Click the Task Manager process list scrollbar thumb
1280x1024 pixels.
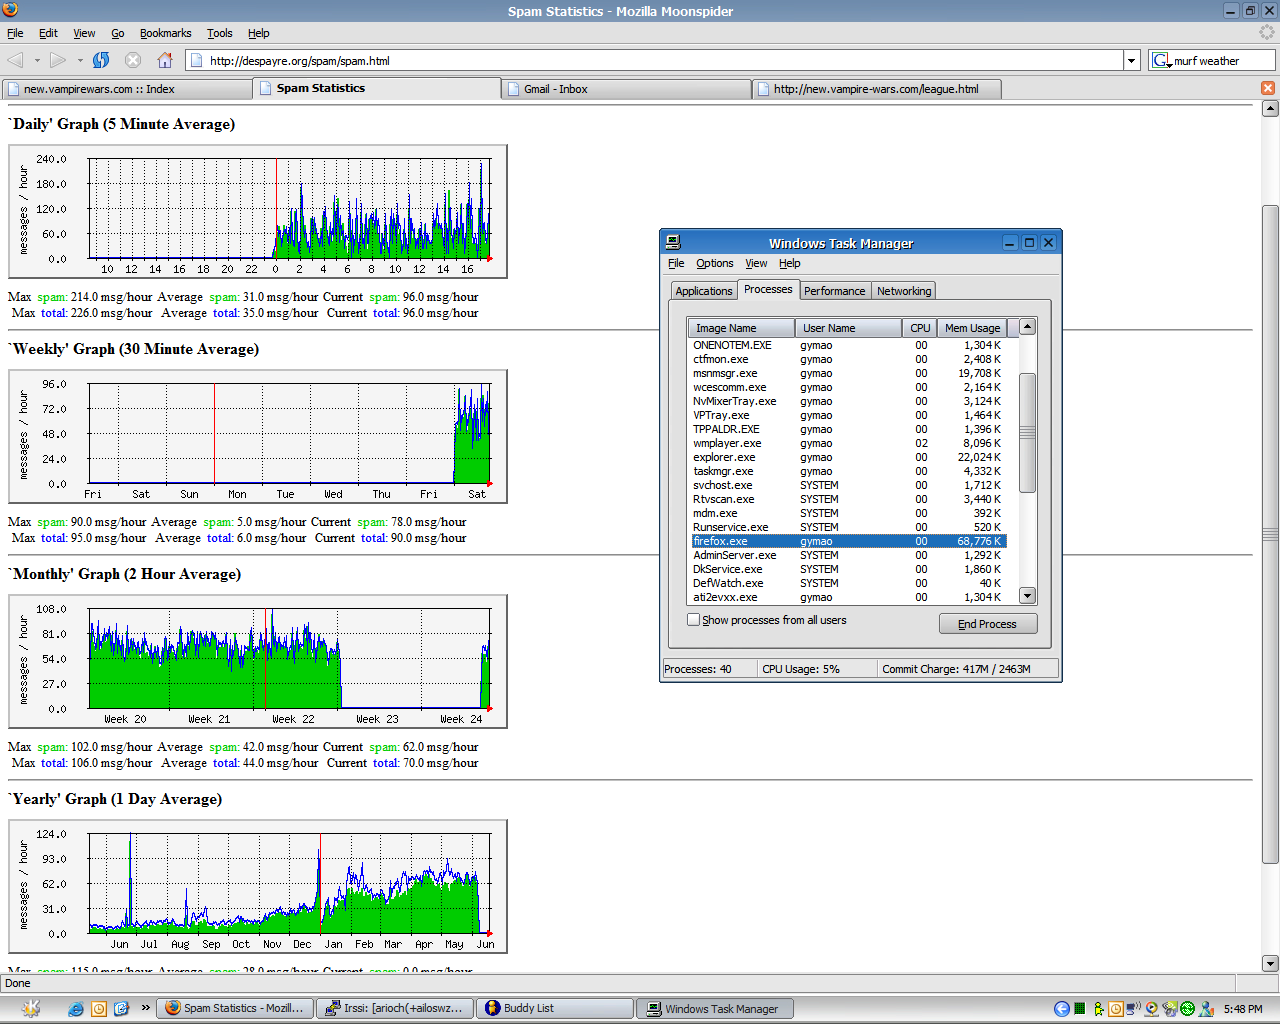[x=1027, y=432]
